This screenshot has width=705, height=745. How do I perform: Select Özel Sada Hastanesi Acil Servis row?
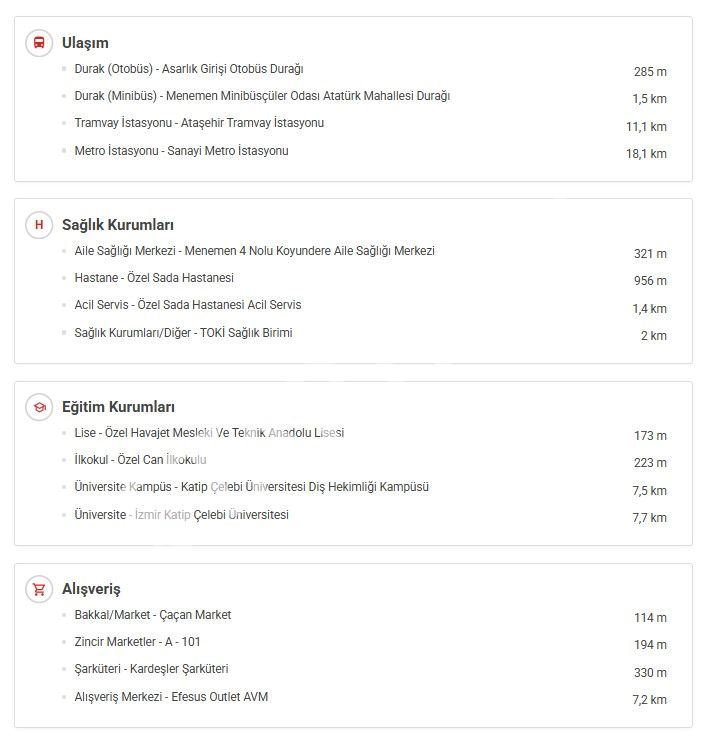188,305
